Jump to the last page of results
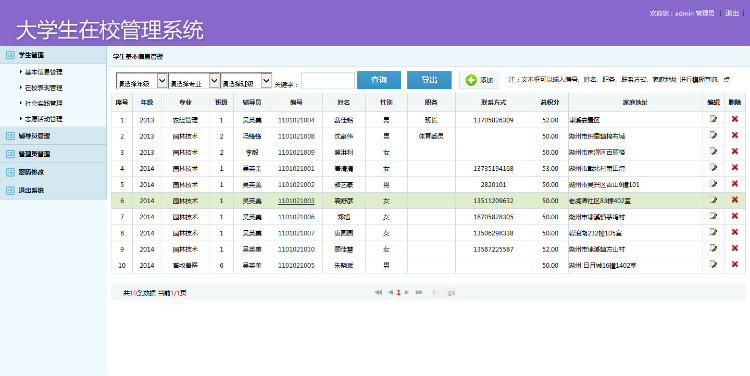This screenshot has width=750, height=376. [x=419, y=292]
